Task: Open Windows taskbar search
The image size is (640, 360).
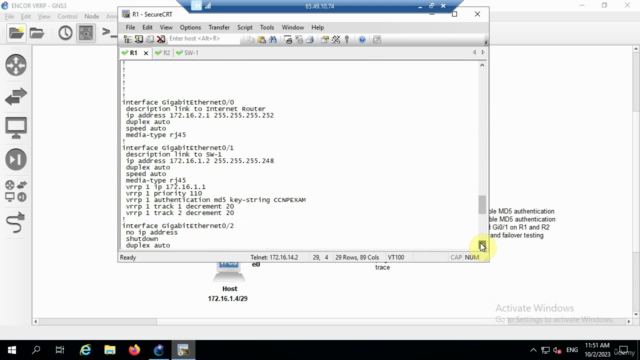Action: pyautogui.click(x=36, y=350)
